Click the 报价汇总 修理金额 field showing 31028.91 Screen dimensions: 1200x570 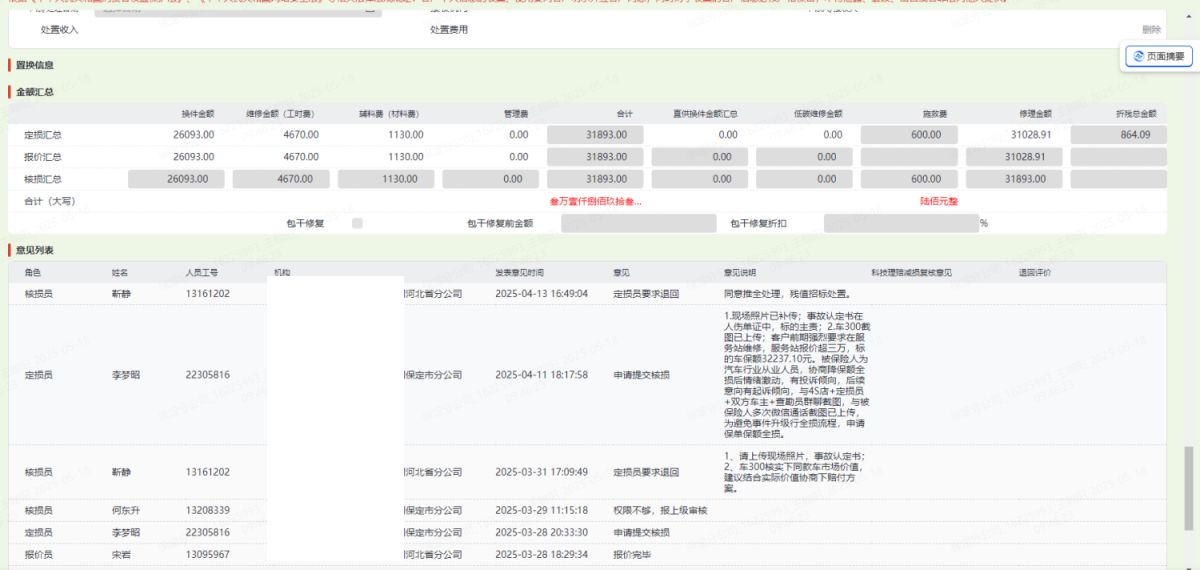1013,157
